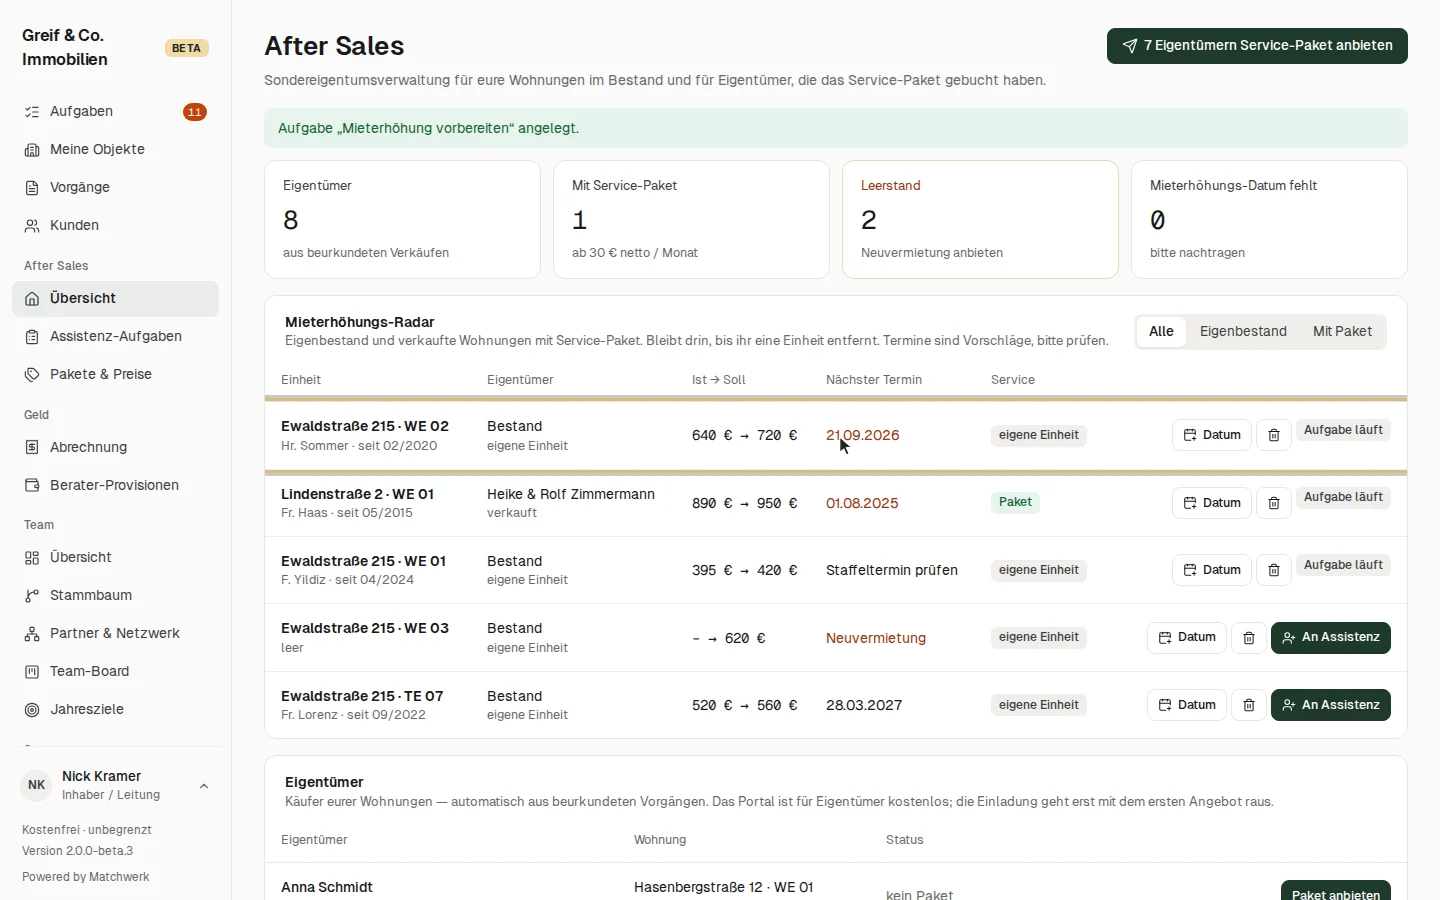Click the overdue date 01.08.2025

coord(862,503)
